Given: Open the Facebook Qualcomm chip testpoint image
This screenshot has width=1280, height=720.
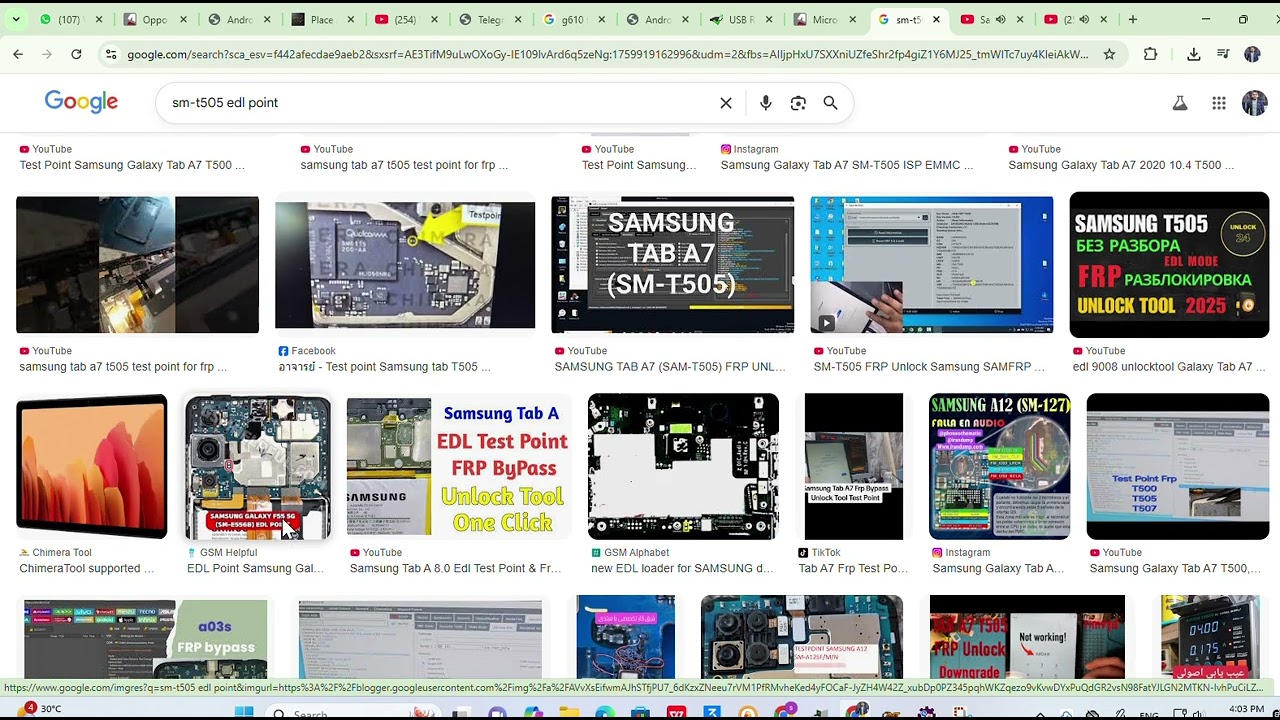Looking at the screenshot, I should click(405, 265).
